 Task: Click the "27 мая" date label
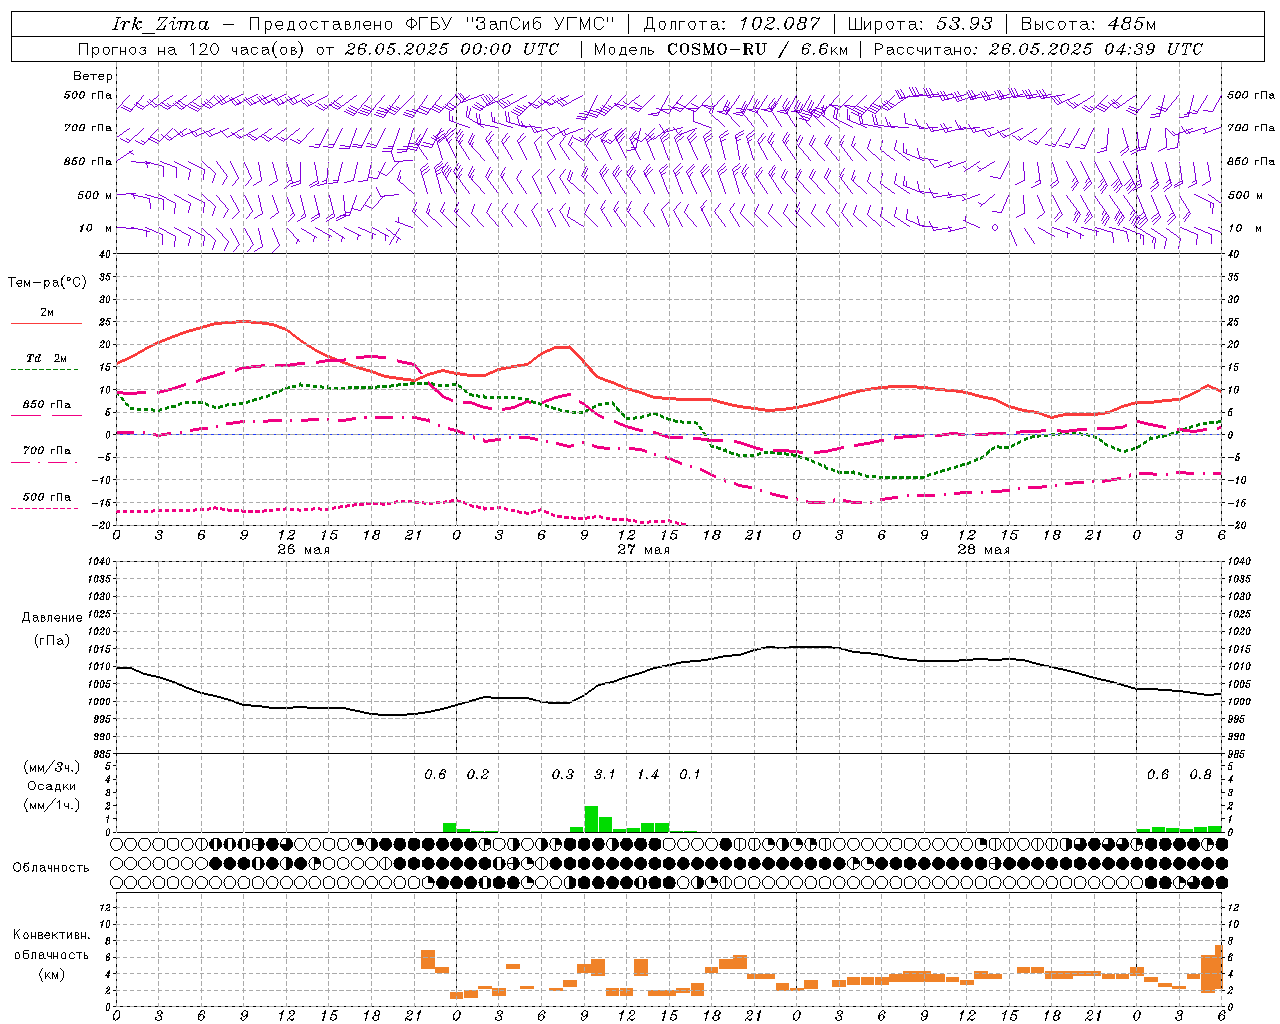[x=643, y=550]
